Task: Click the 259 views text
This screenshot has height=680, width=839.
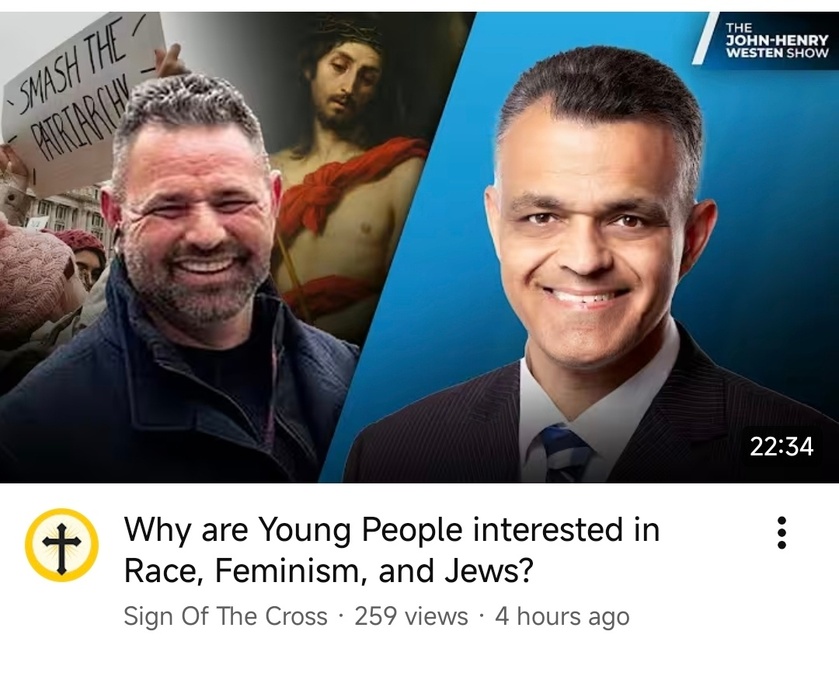Action: pos(411,616)
